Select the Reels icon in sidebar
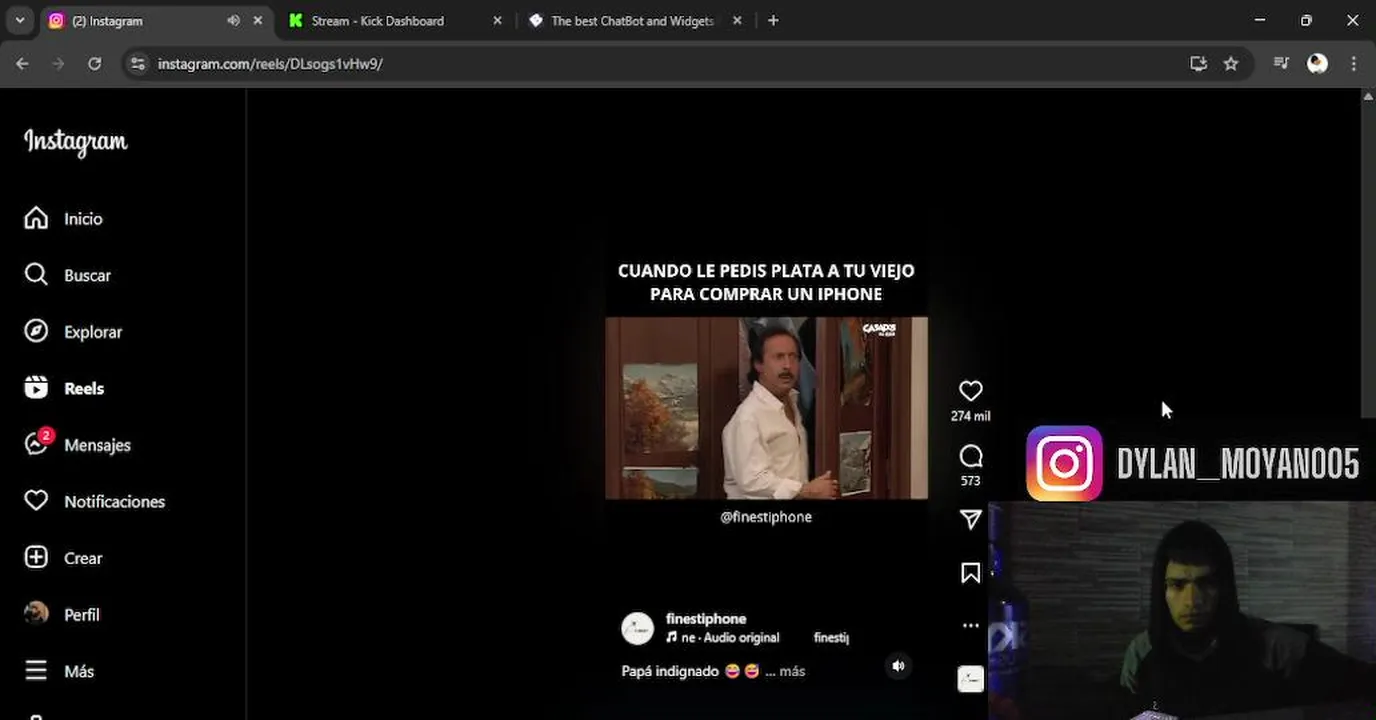 click(36, 388)
